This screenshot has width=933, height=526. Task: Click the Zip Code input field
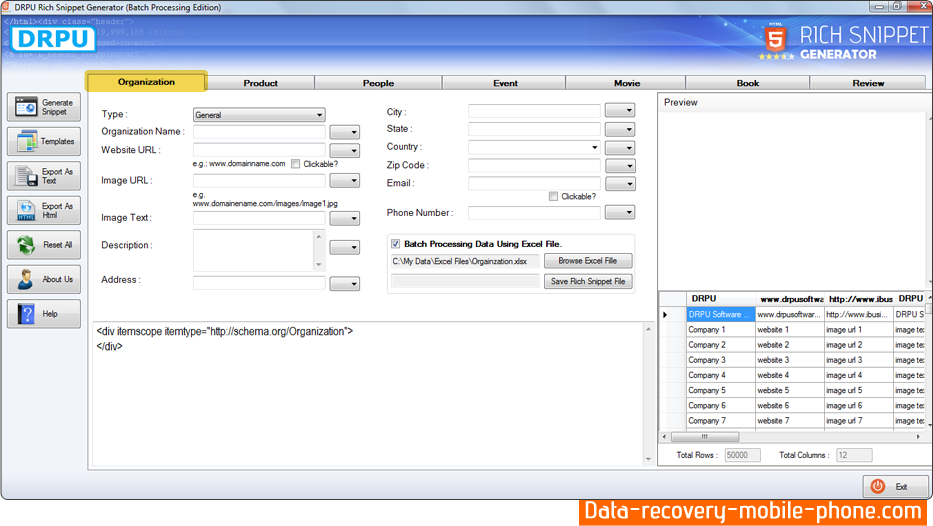[x=534, y=165]
